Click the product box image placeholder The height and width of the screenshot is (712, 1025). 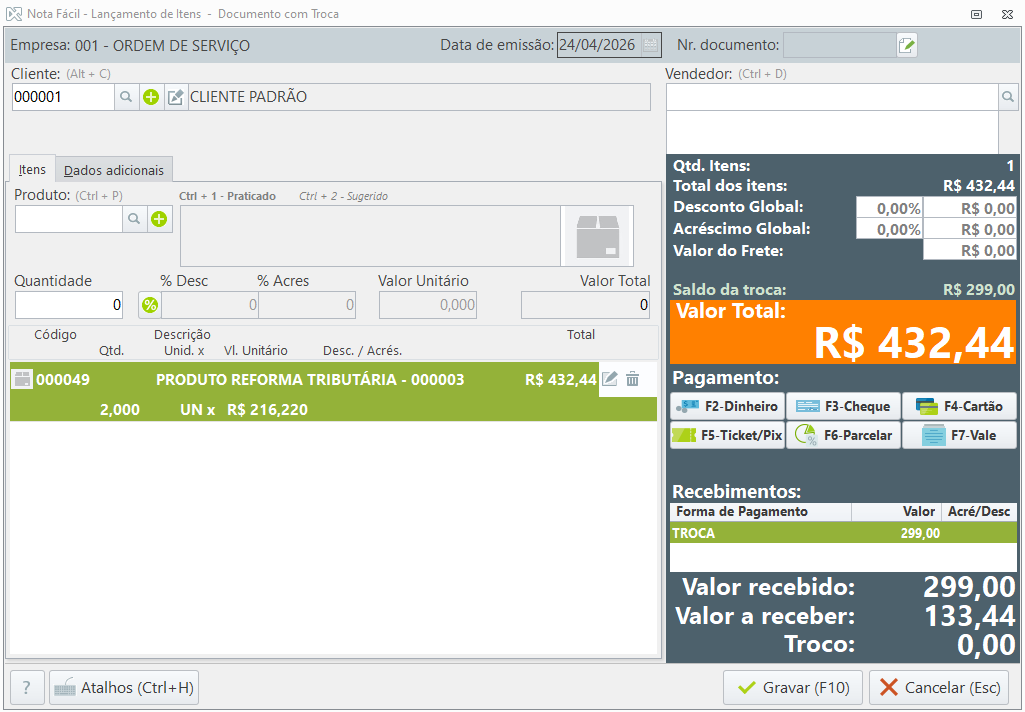pyautogui.click(x=597, y=236)
